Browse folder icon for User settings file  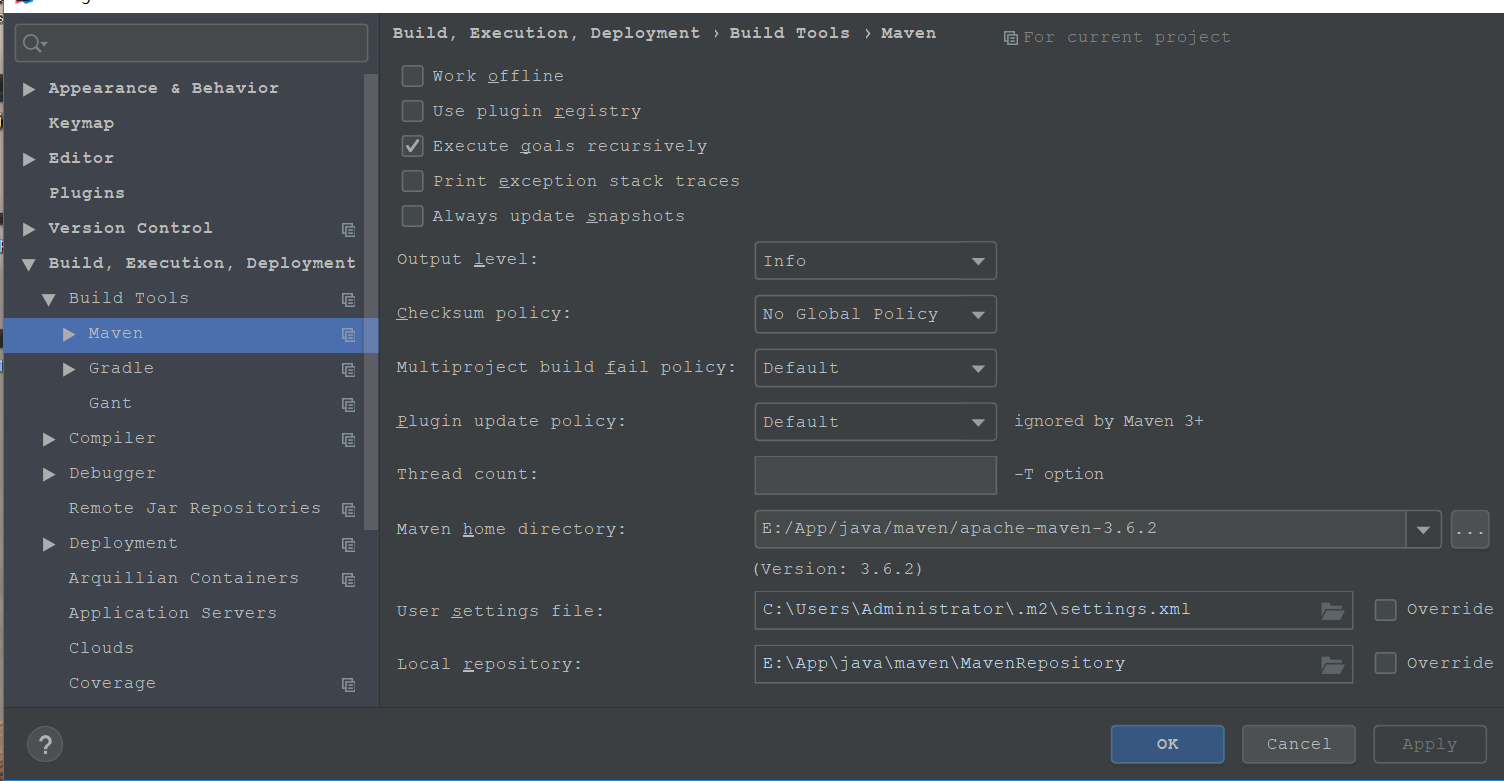coord(1332,610)
